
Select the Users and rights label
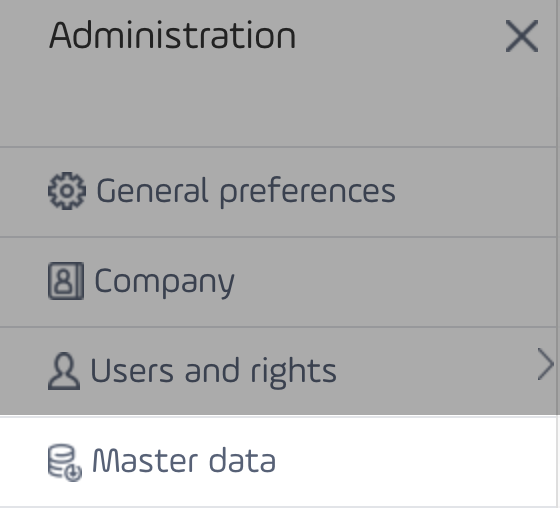pyautogui.click(x=213, y=372)
